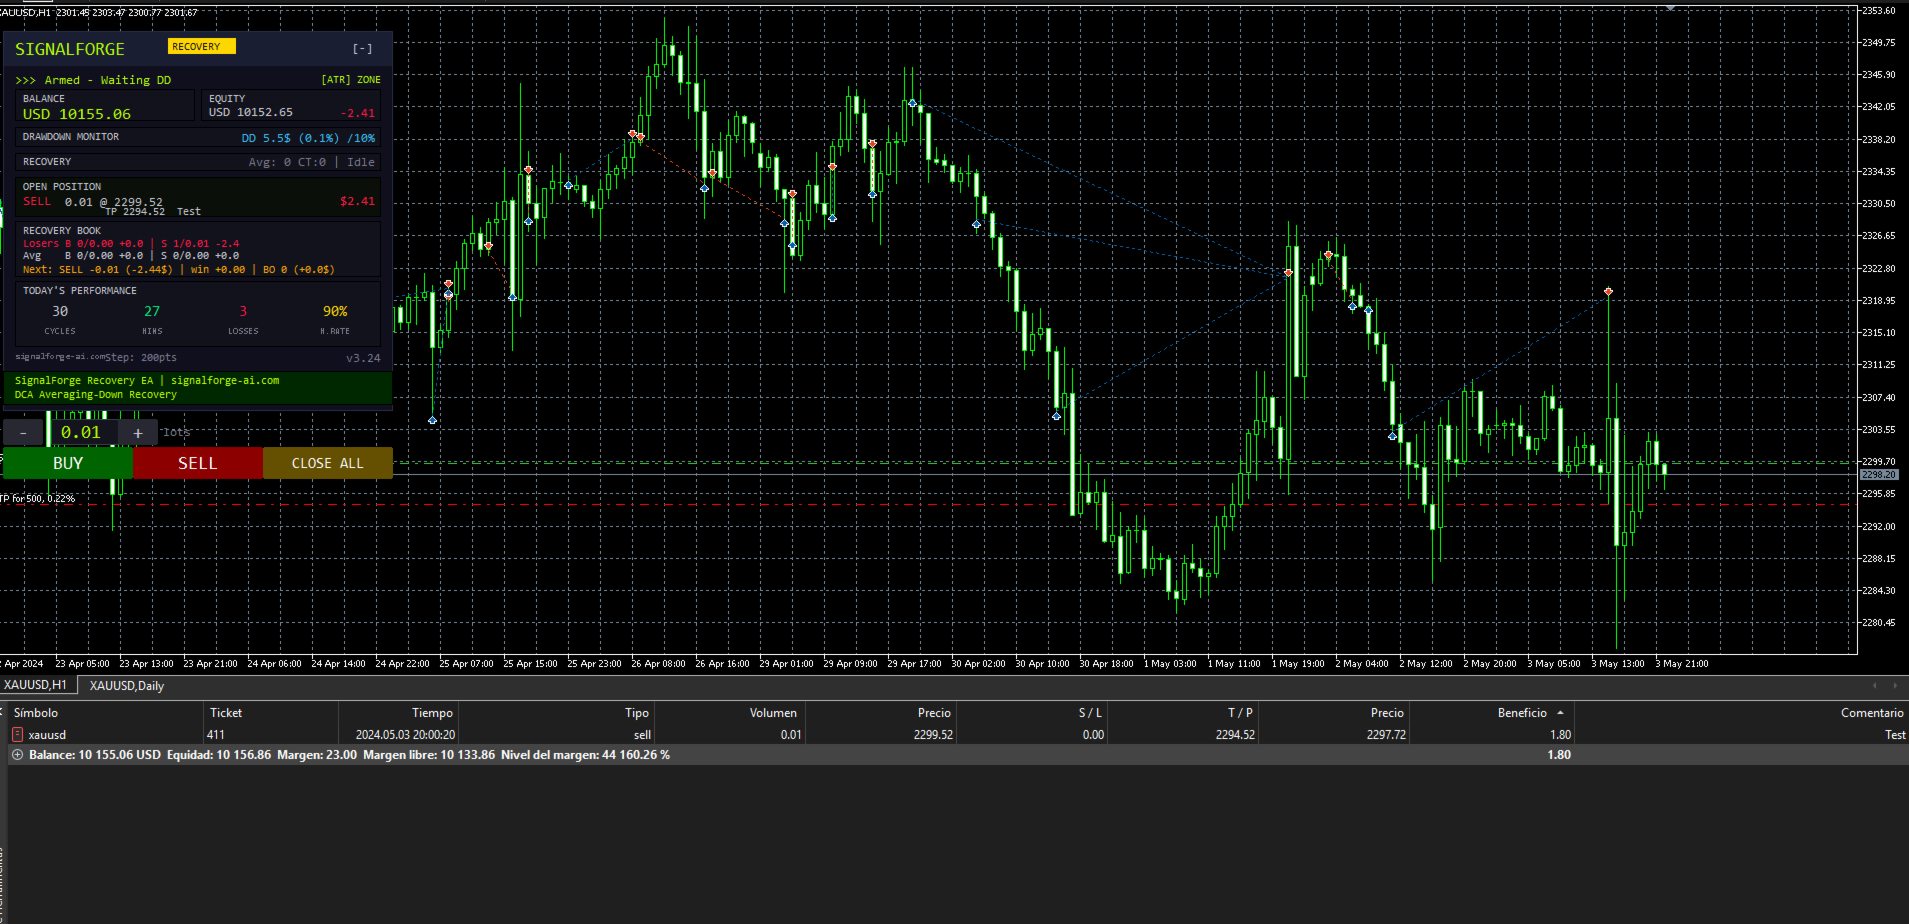Open the signalforge-ai.com link in the footer
The height and width of the screenshot is (924, 1909).
tap(225, 381)
